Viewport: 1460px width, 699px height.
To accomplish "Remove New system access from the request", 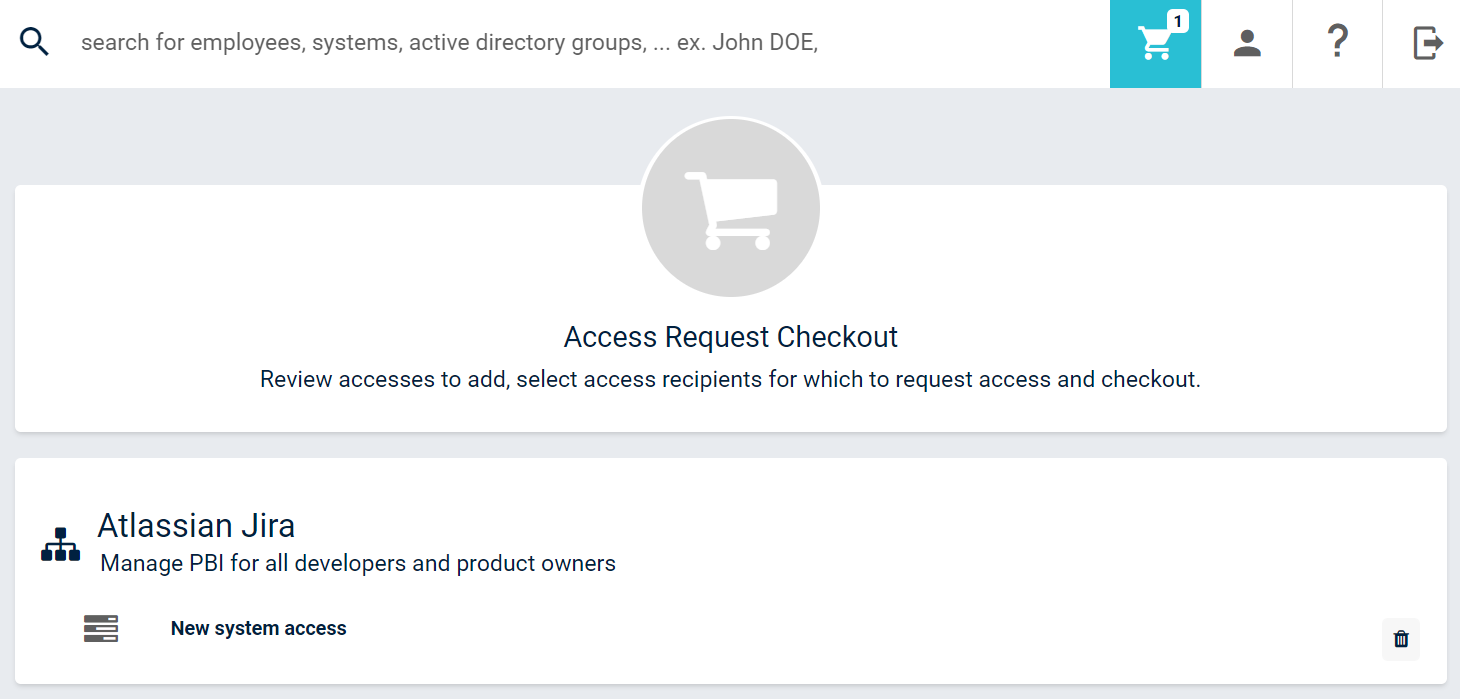I will [1400, 639].
